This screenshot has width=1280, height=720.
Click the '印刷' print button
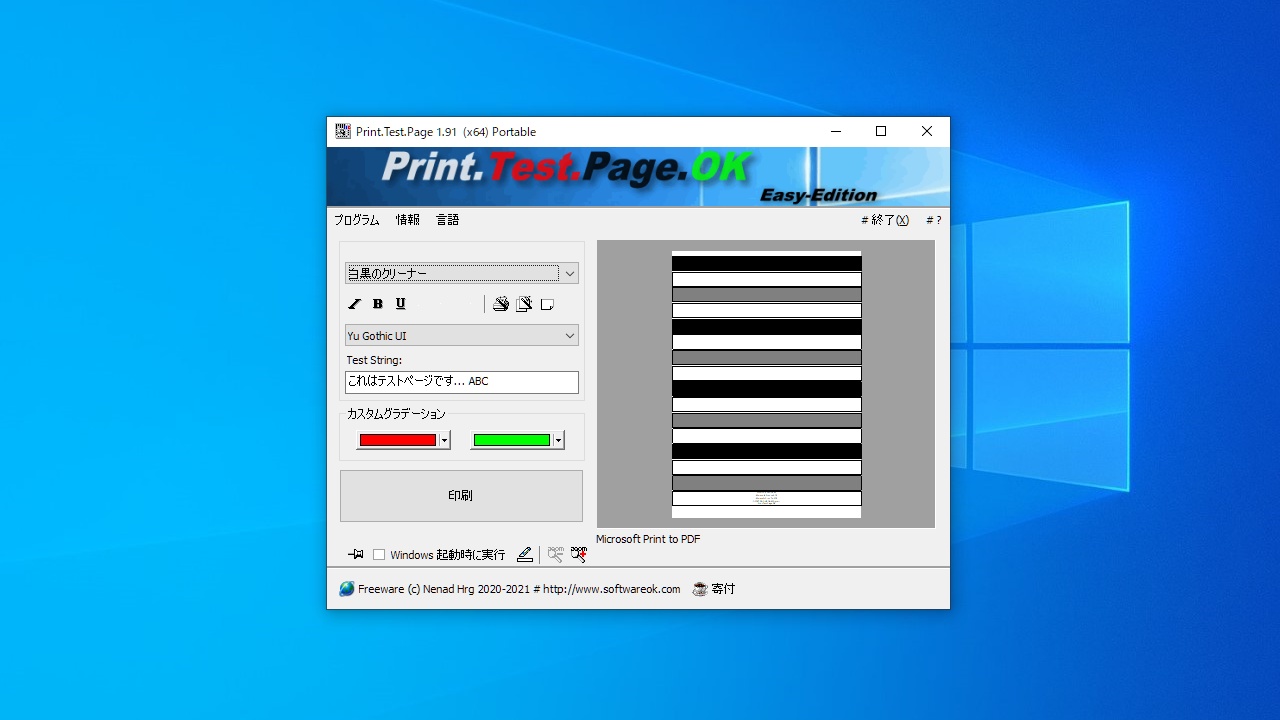461,496
